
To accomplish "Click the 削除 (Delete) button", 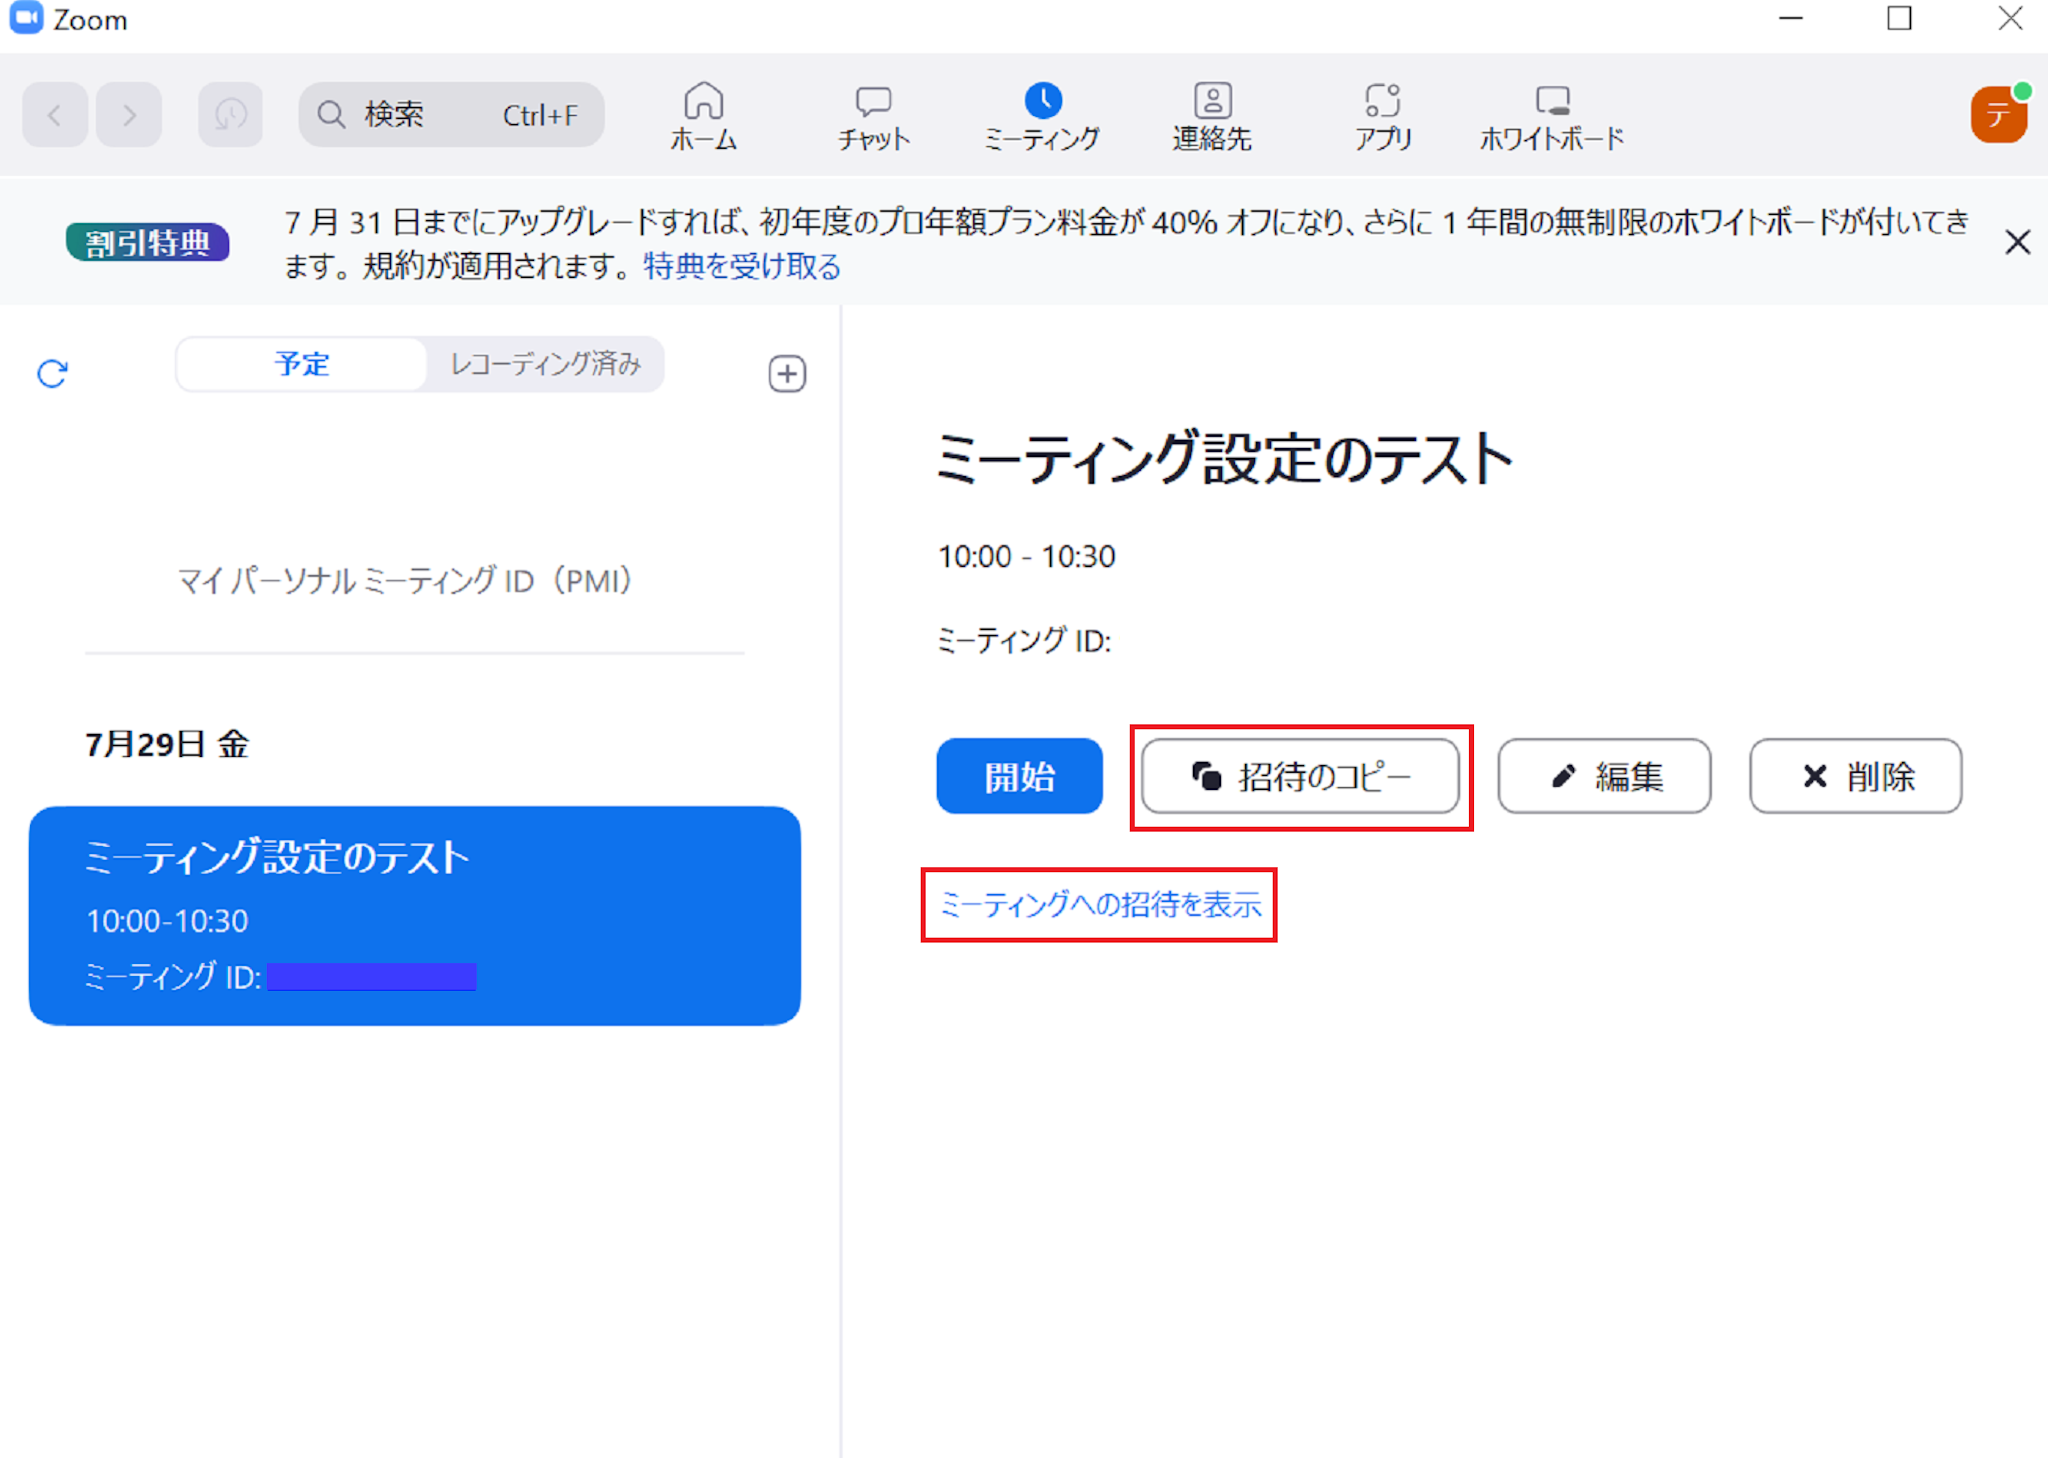I will pos(1855,777).
